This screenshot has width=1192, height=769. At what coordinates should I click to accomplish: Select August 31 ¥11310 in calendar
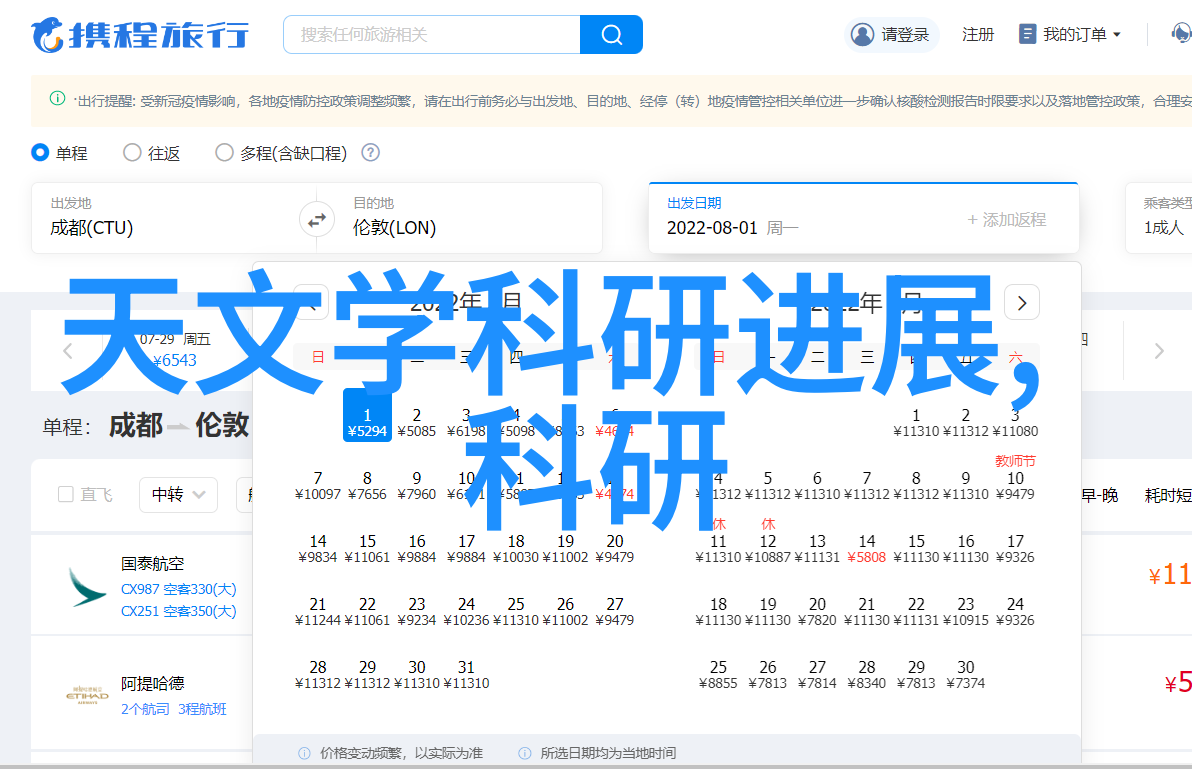(466, 675)
